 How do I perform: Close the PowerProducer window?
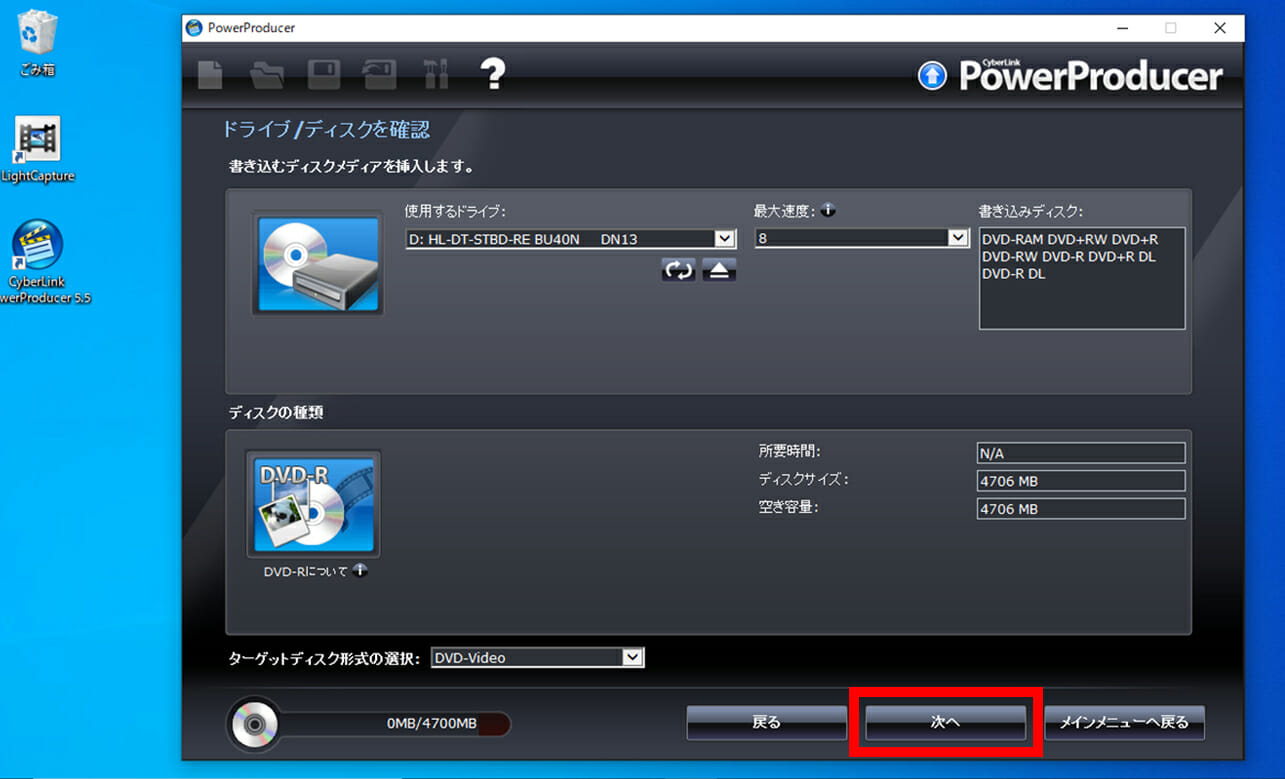click(x=1219, y=28)
